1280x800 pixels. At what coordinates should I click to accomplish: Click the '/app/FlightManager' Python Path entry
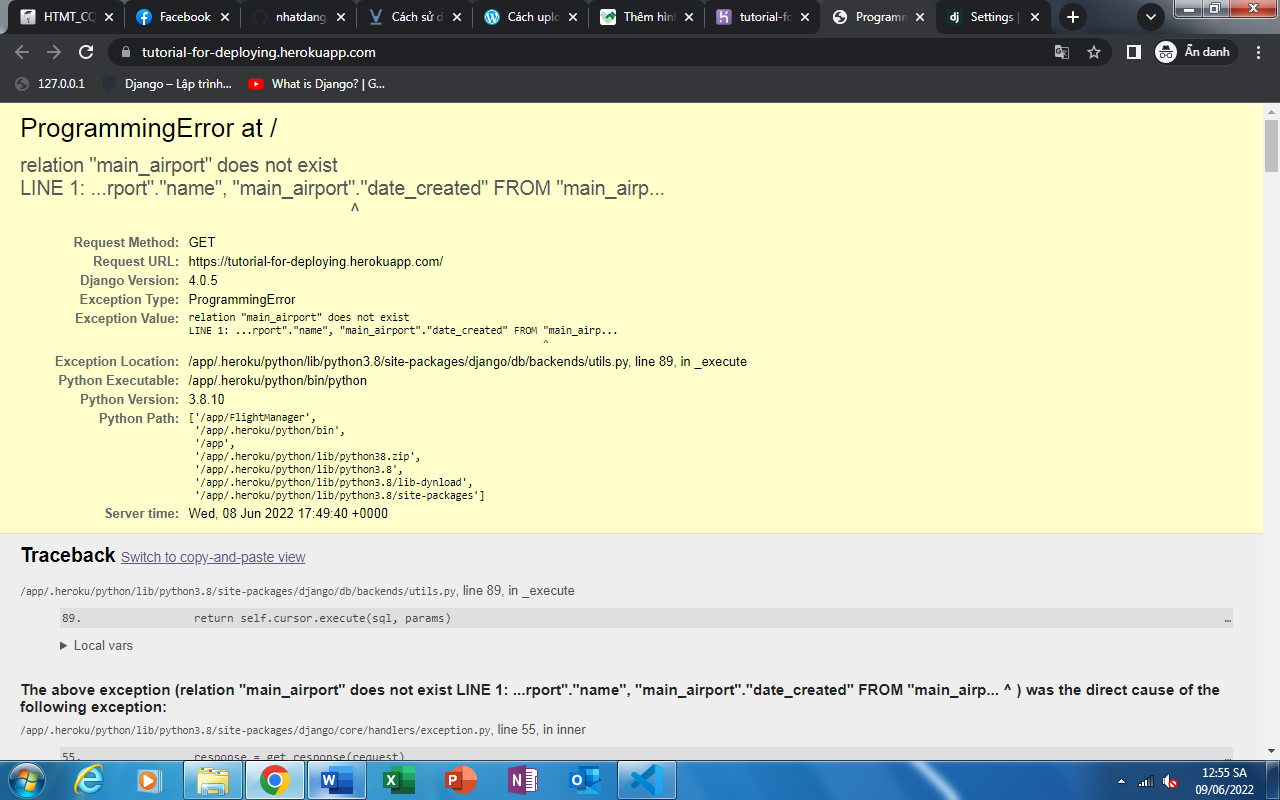pyautogui.click(x=252, y=418)
